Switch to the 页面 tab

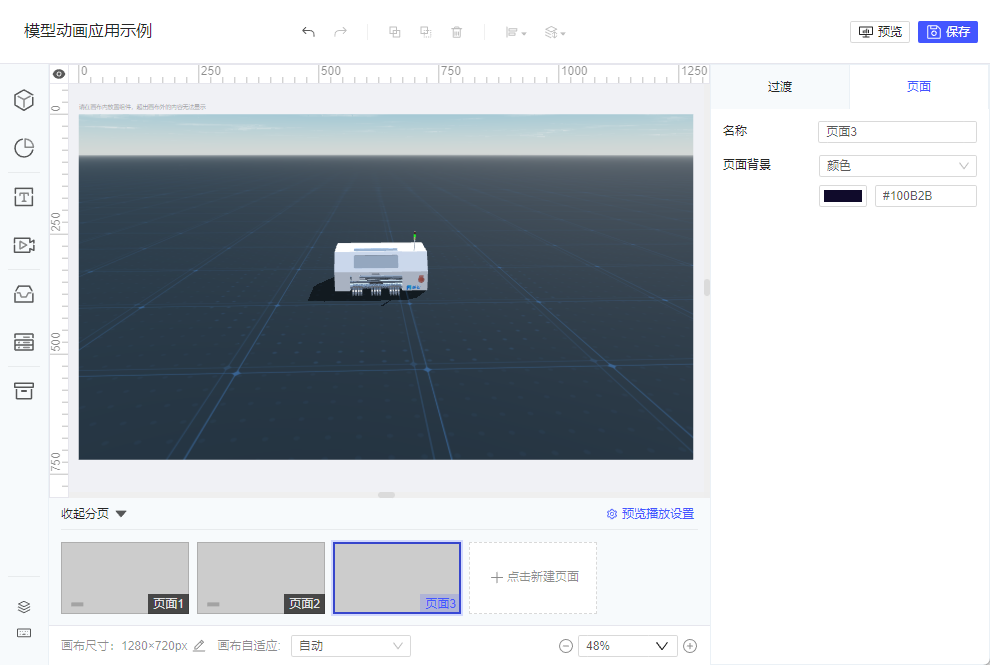coord(919,87)
